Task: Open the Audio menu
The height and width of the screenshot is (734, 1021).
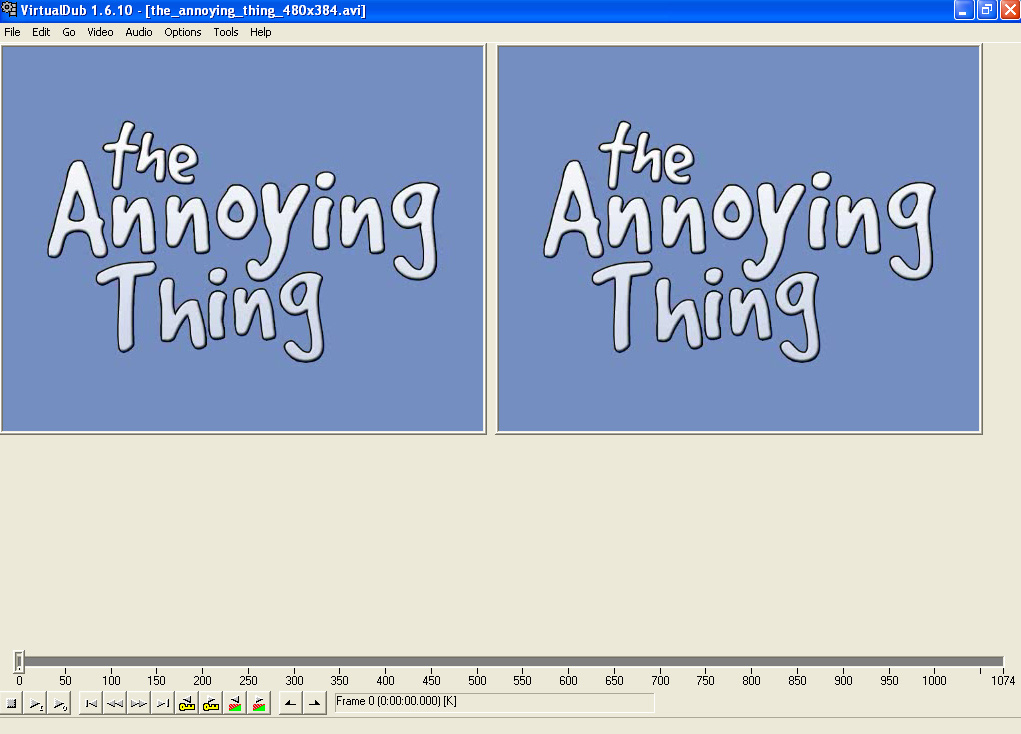Action: click(139, 32)
